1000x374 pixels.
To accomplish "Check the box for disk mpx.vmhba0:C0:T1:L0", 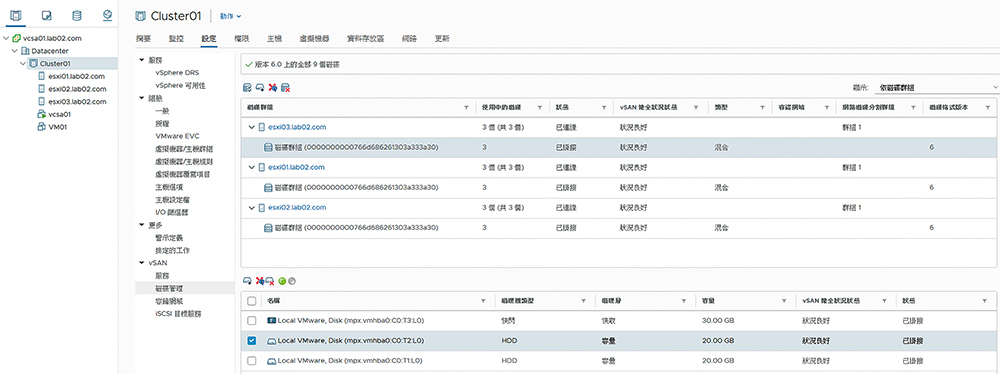I will pos(251,361).
